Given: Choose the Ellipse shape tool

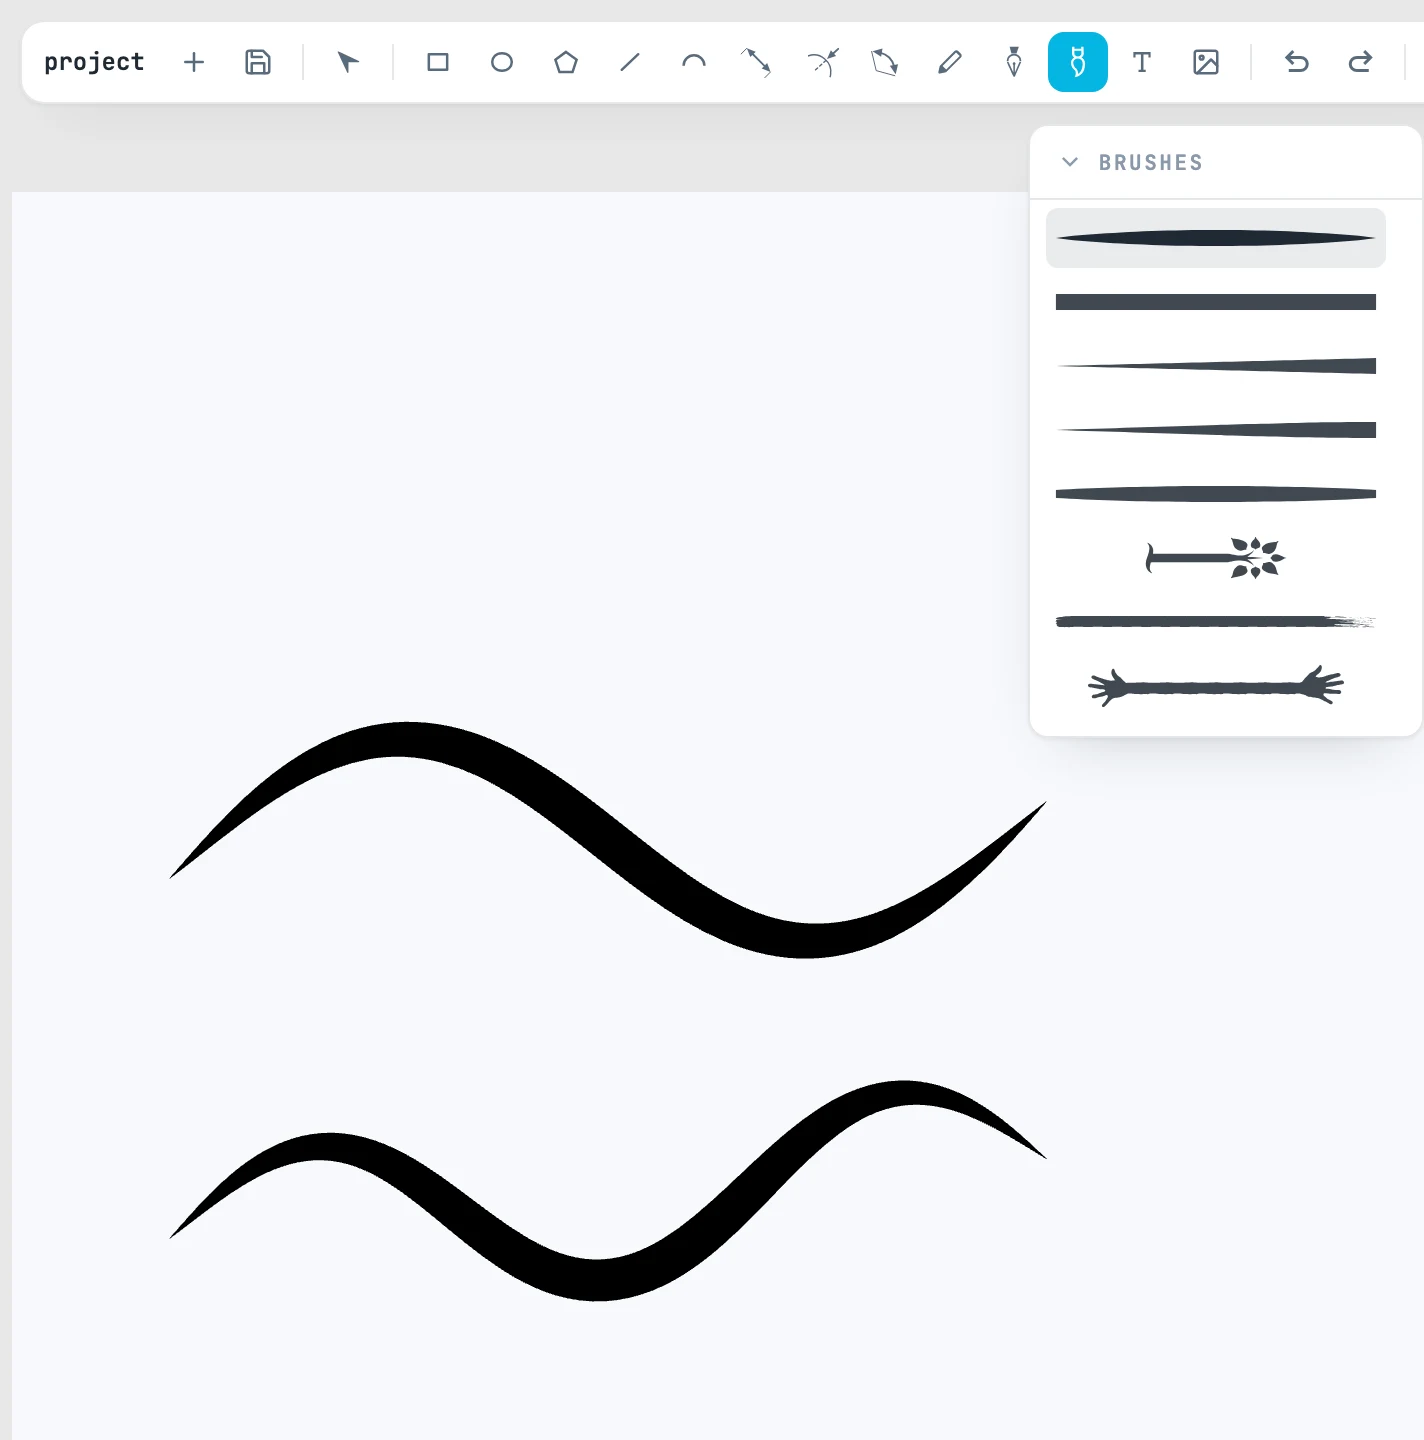Looking at the screenshot, I should click(502, 62).
